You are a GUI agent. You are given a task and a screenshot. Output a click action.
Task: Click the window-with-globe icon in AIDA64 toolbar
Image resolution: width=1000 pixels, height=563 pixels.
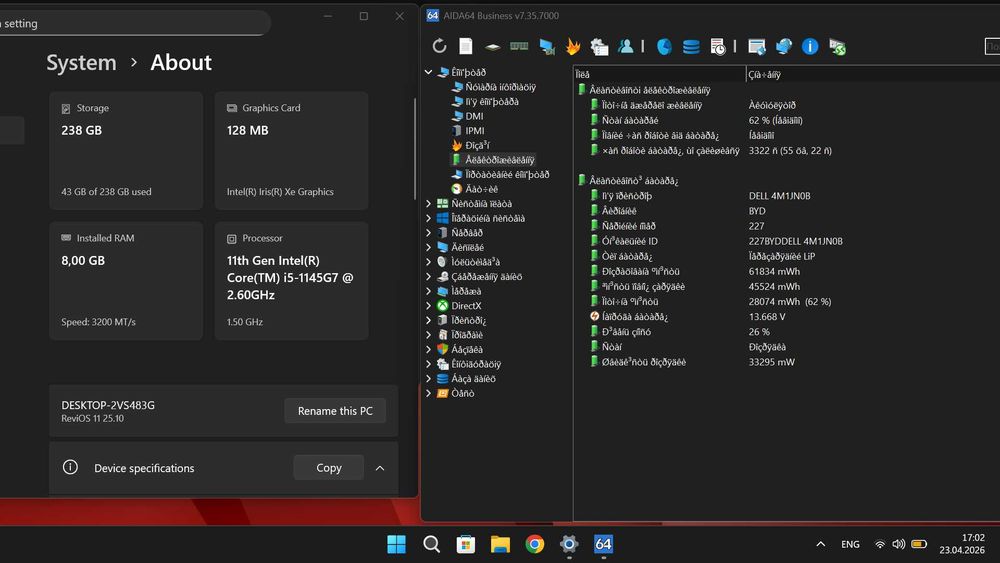(757, 47)
